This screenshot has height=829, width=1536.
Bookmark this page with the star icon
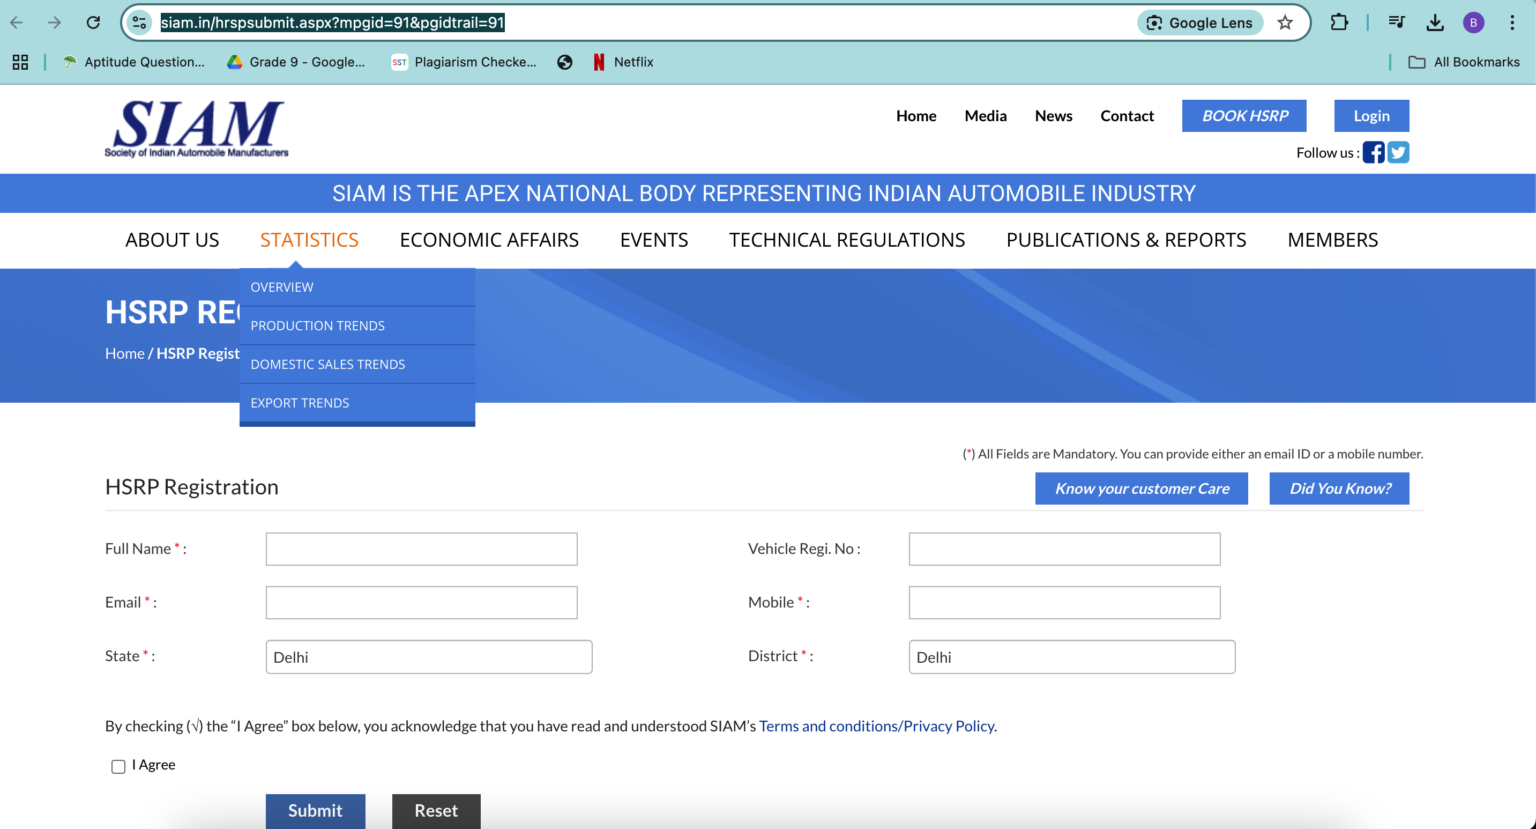(x=1285, y=22)
